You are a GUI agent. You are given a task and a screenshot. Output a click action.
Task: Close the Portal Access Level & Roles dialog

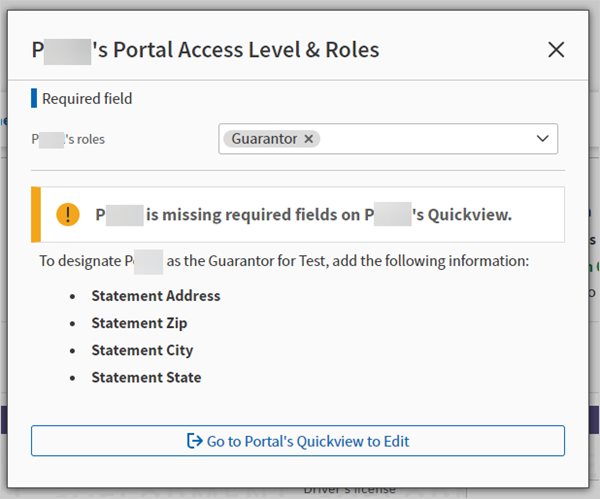(x=556, y=49)
